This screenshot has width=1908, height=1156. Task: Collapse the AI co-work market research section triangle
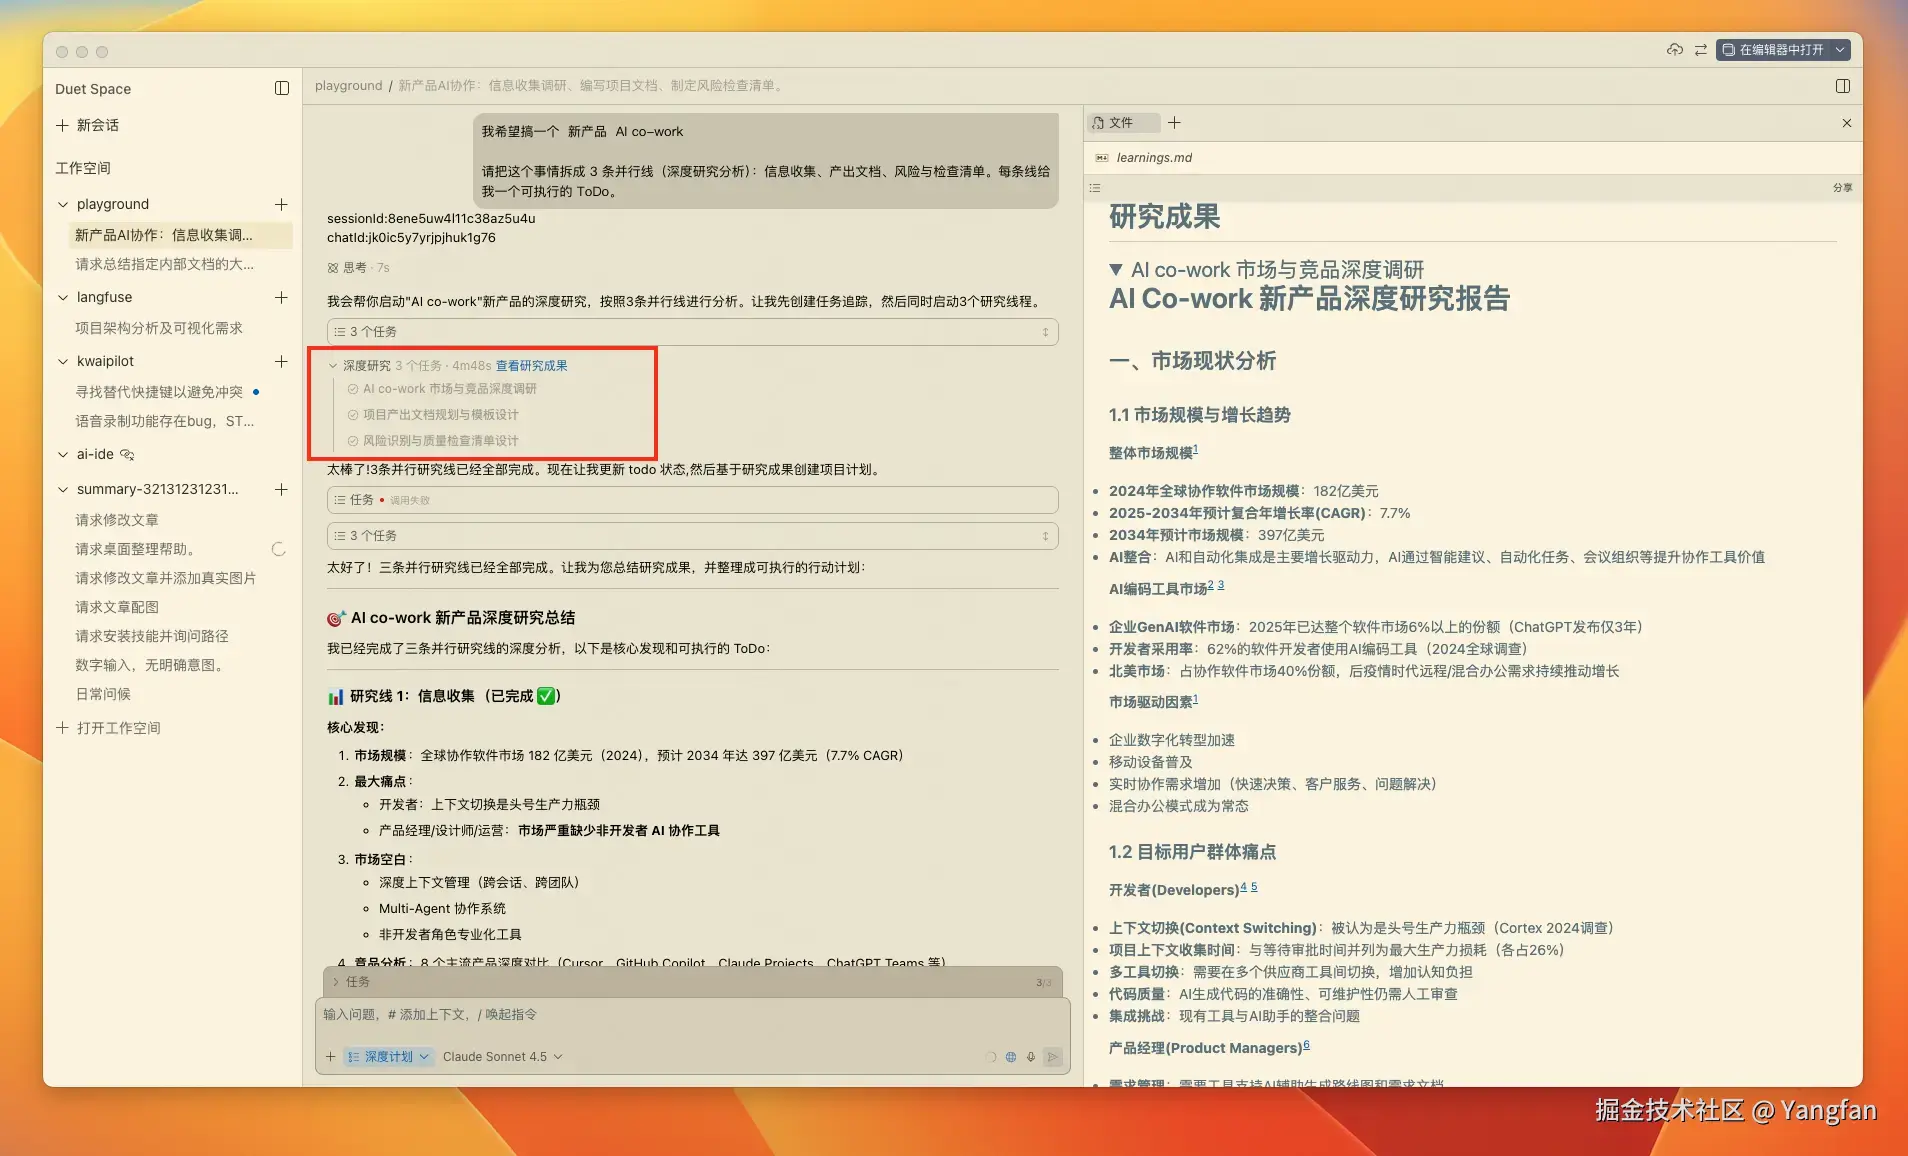pos(1116,270)
